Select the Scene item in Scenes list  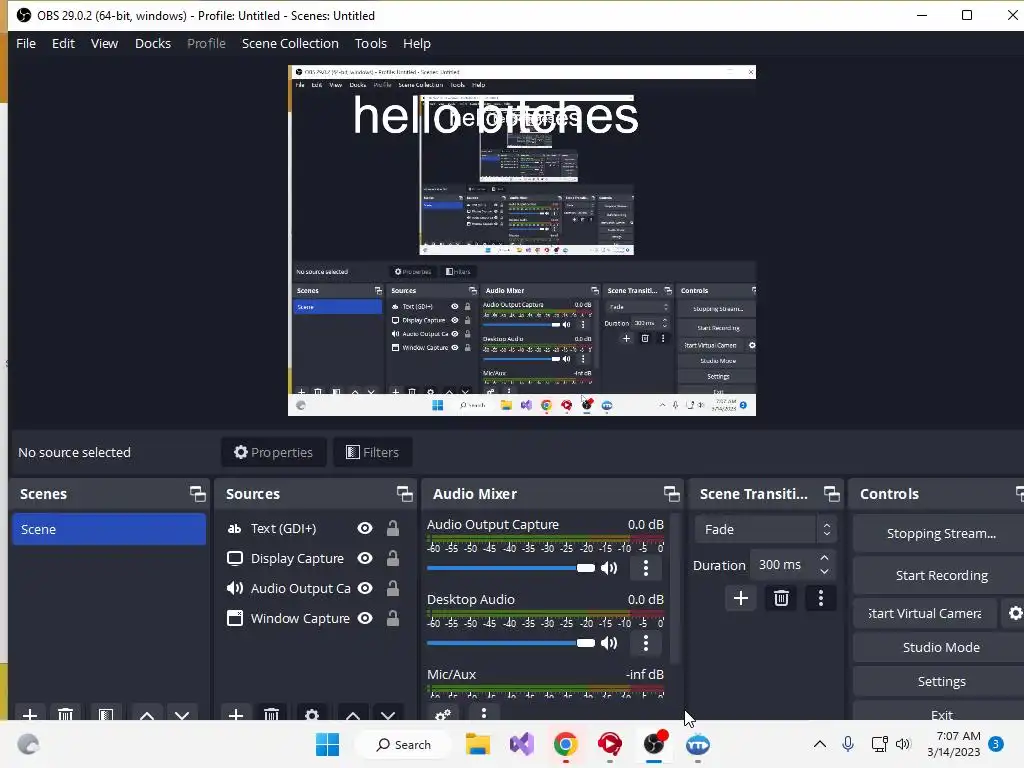click(109, 529)
